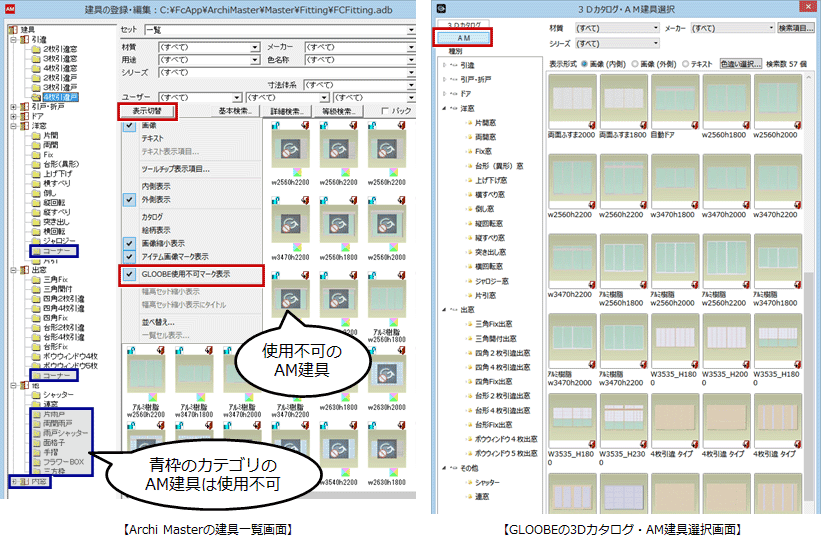Screen dimensions: 821x545
Task: Click the 表示切替 button
Action: (x=147, y=110)
